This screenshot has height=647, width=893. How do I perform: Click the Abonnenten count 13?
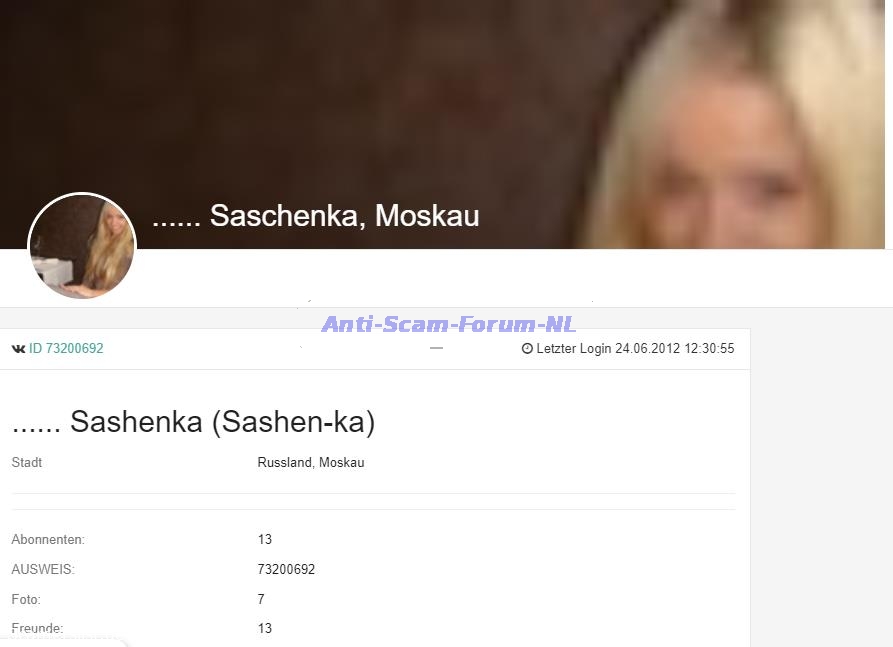[x=265, y=539]
